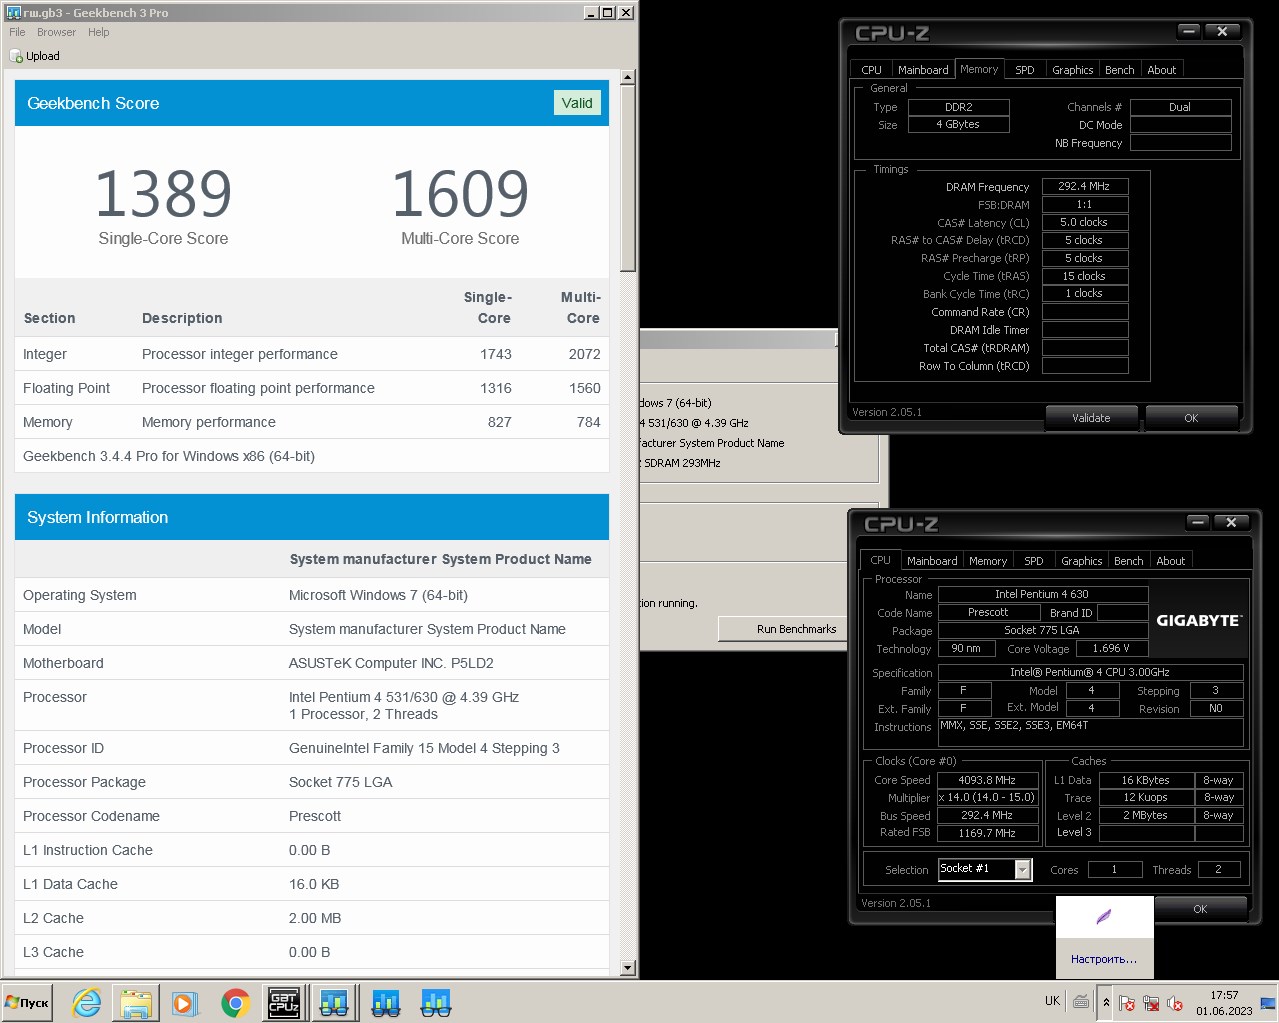Switch to CPU tab in upper CPU-Z window

tap(871, 70)
